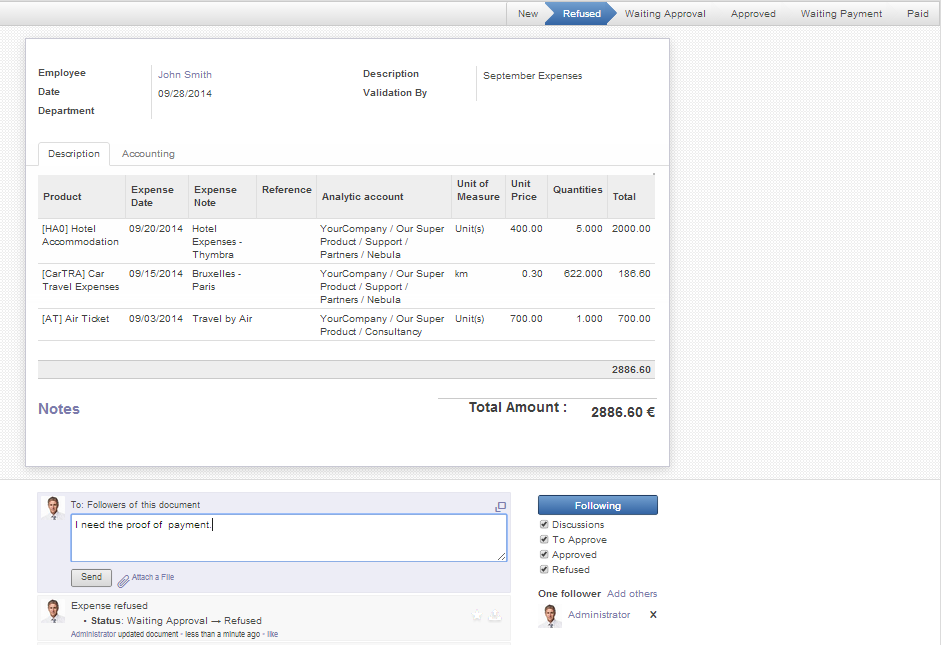The image size is (941, 645).
Task: Switch to the Description tab
Action: coord(74,154)
